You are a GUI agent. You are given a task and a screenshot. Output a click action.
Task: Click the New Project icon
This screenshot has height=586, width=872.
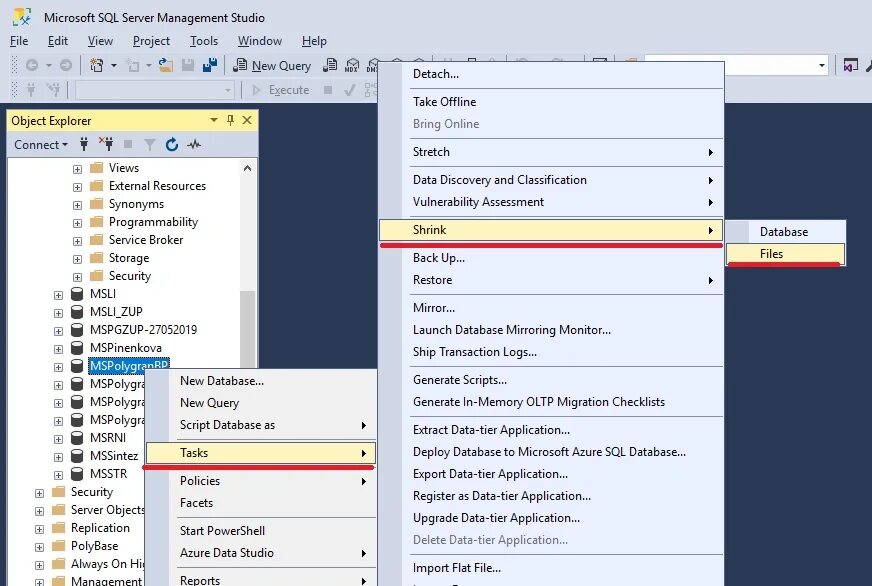[x=97, y=66]
